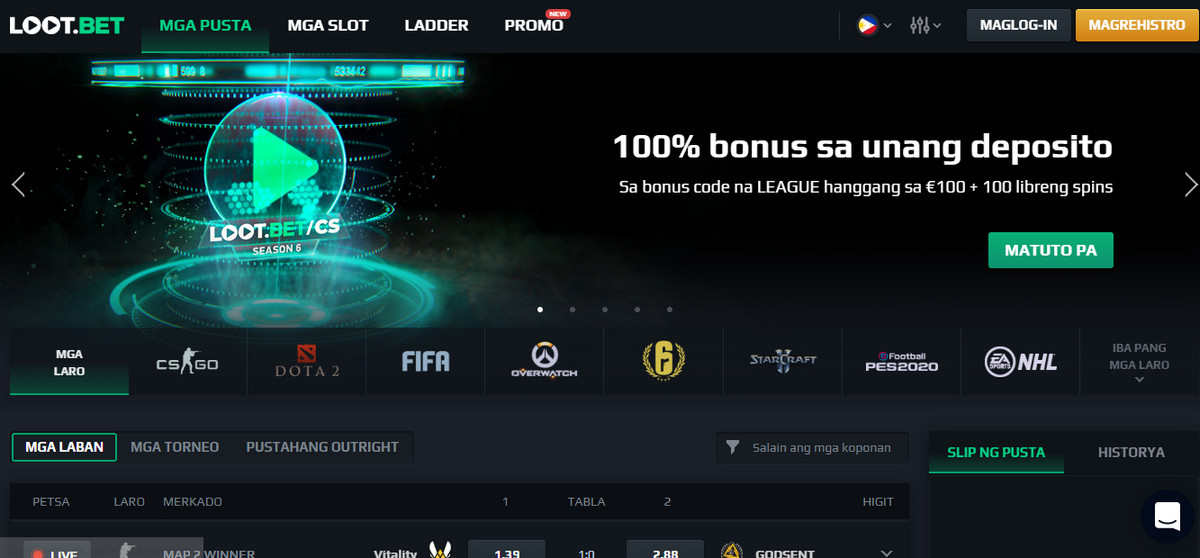Image resolution: width=1200 pixels, height=558 pixels.
Task: Select the Overwatch game icon
Action: coord(544,362)
